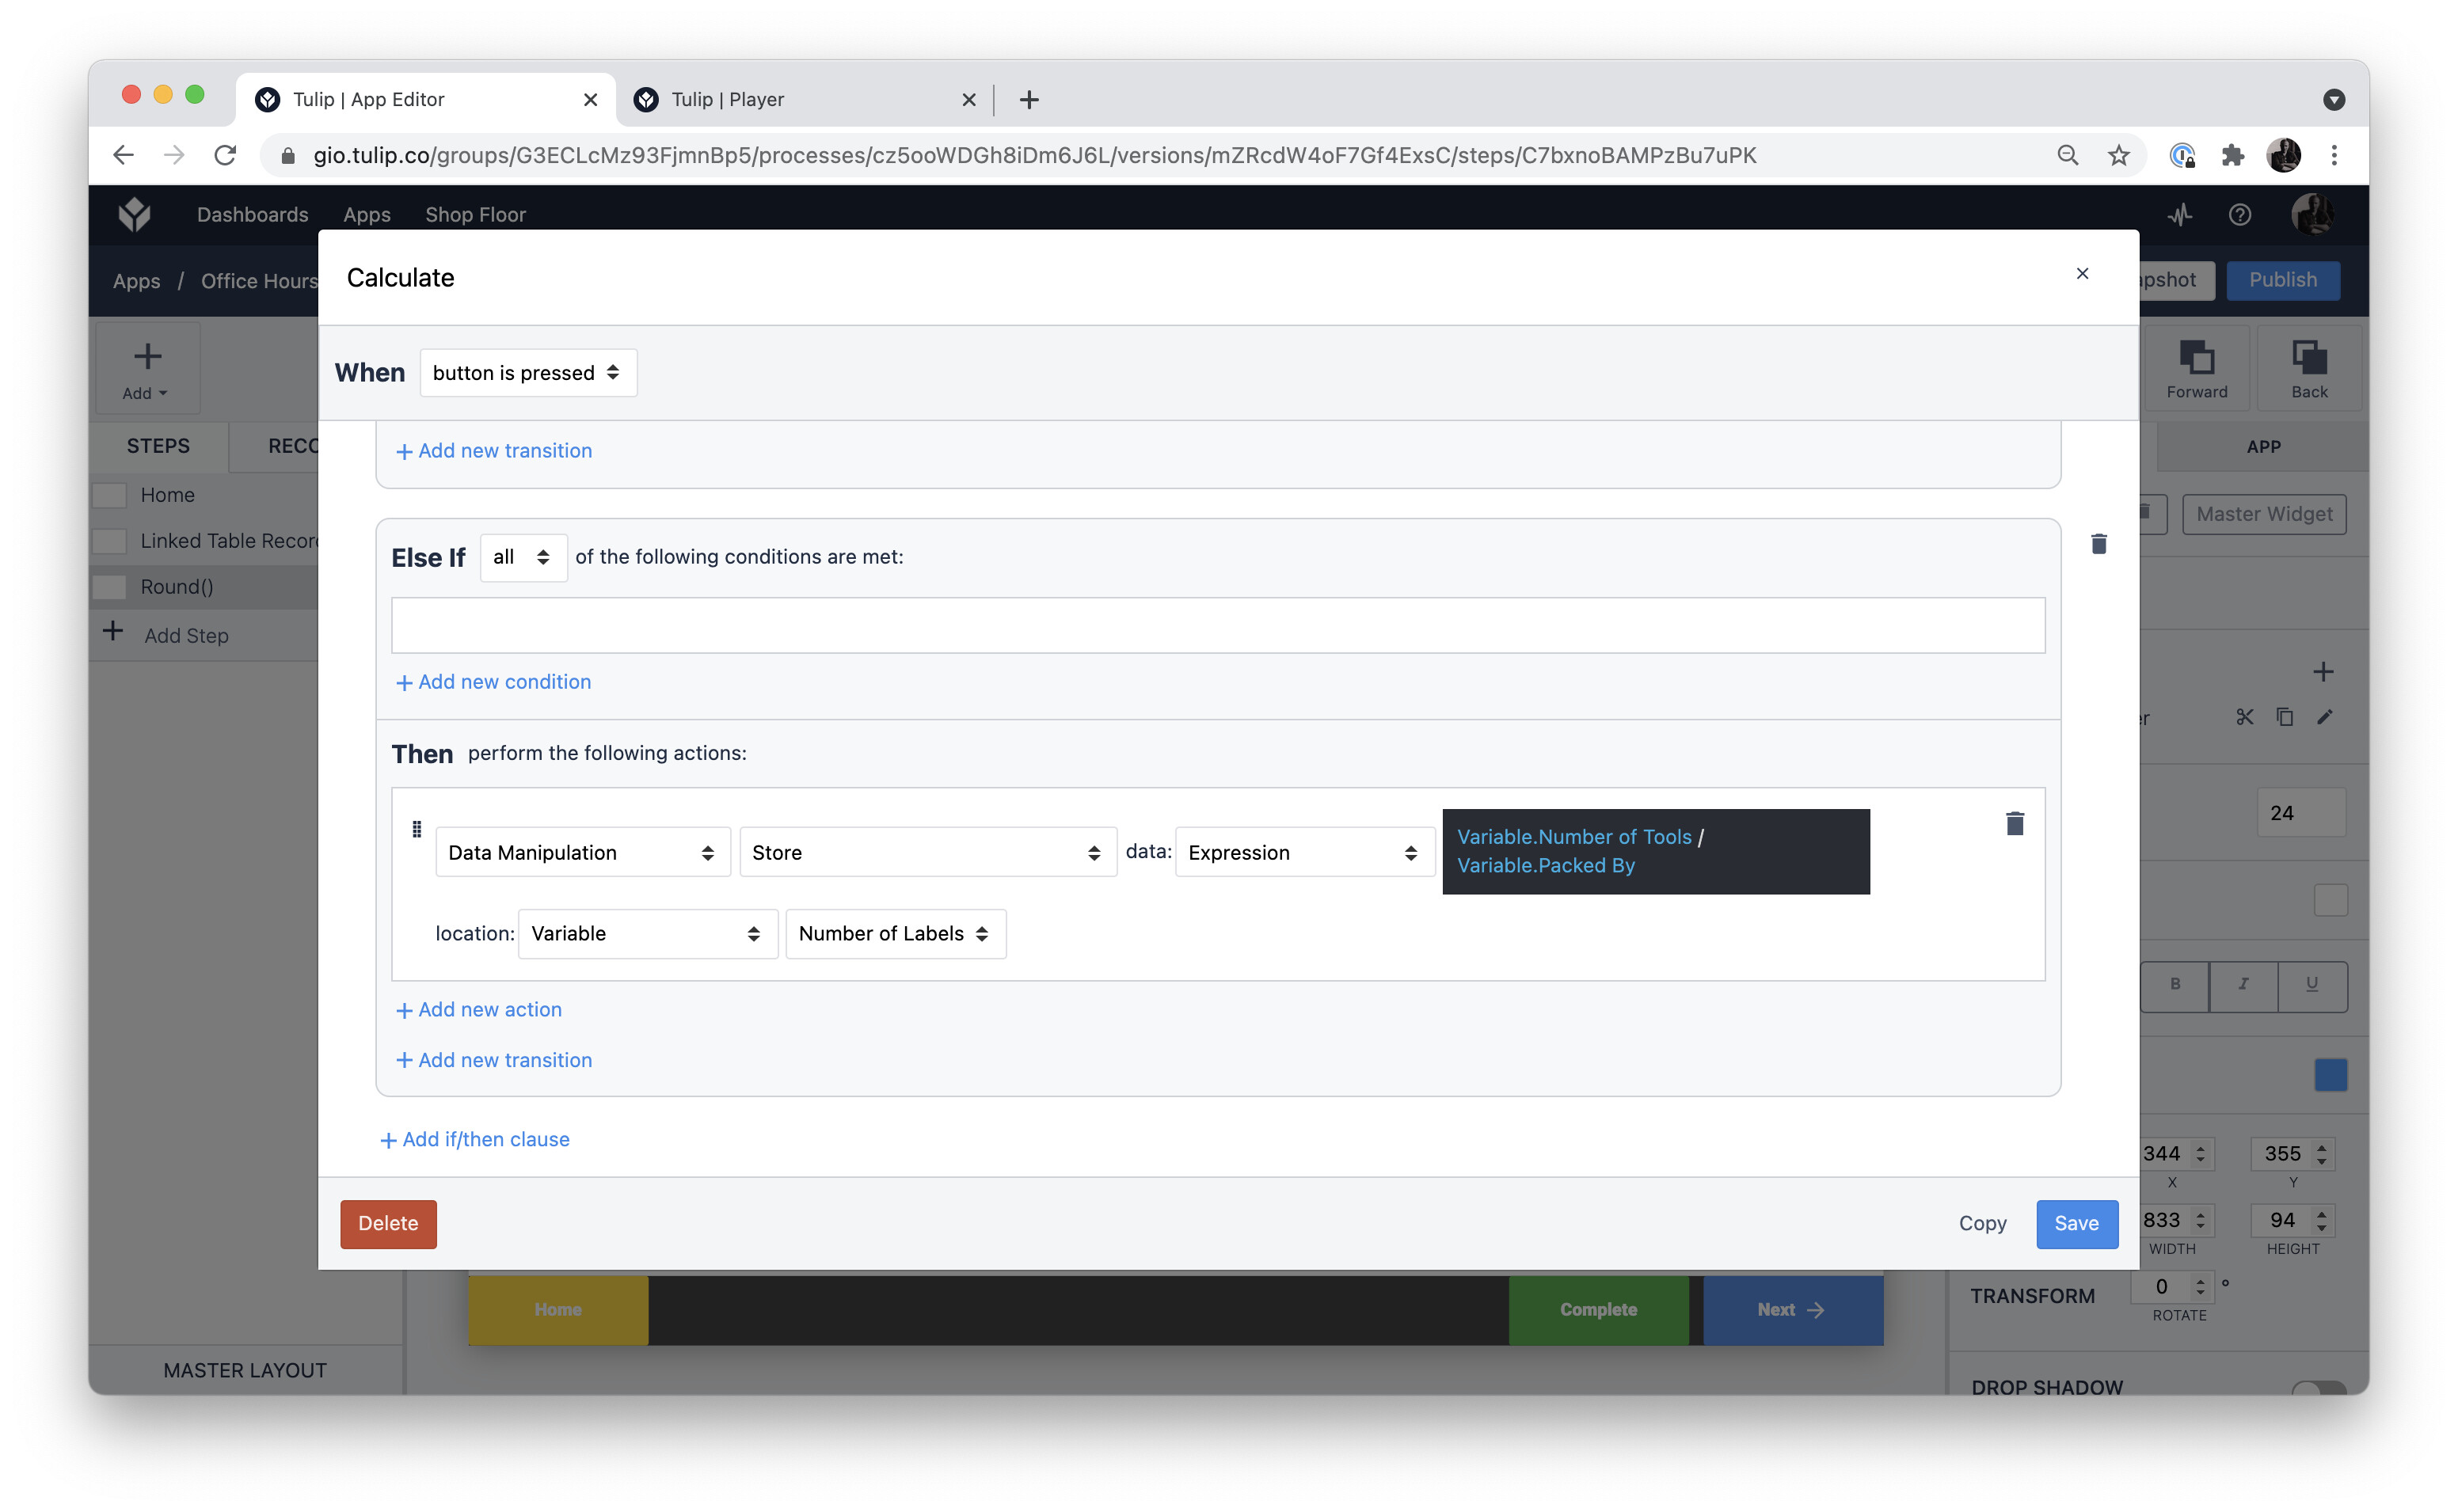This screenshot has height=1512, width=2458.
Task: Close the Calculate dialog with the X
Action: [2082, 274]
